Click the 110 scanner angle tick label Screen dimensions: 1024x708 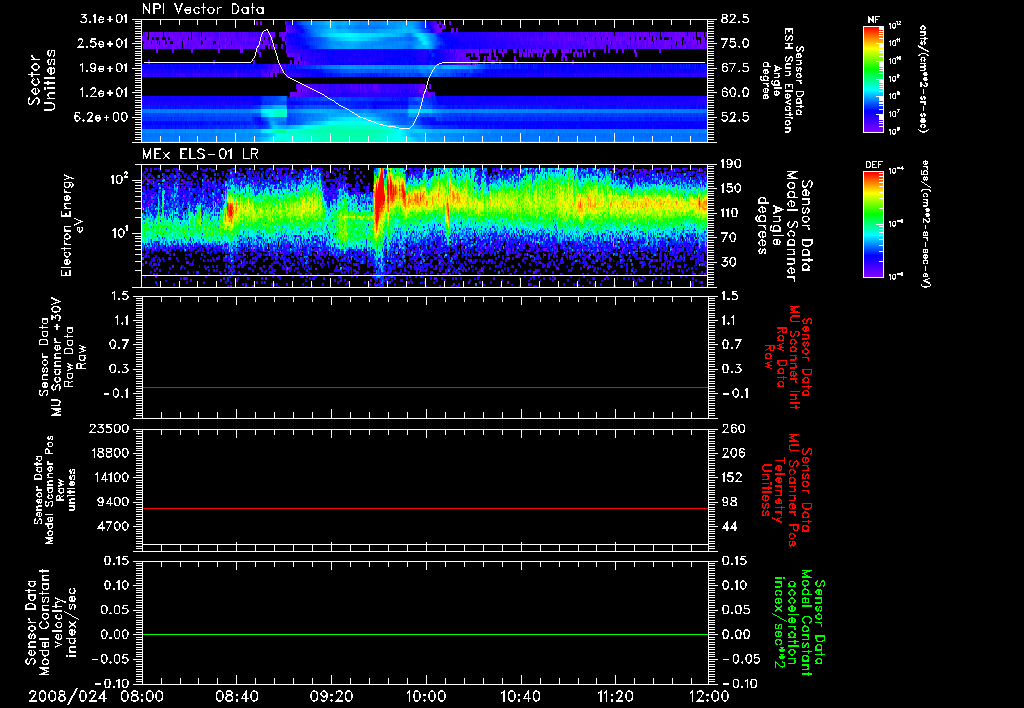pyautogui.click(x=731, y=213)
